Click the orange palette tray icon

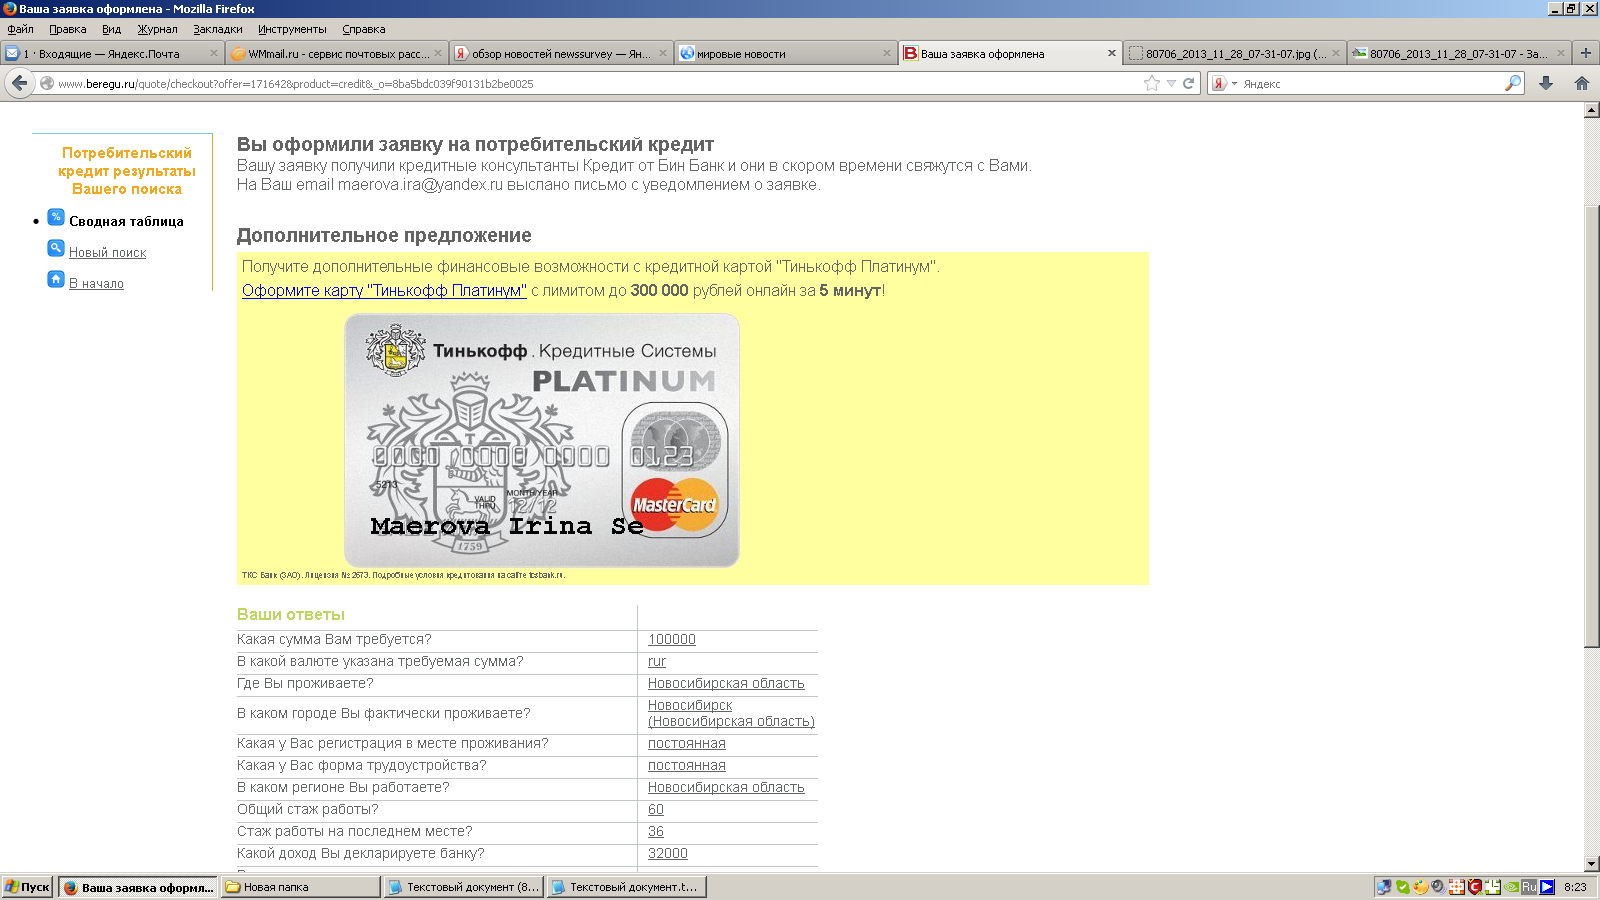pyautogui.click(x=1420, y=887)
